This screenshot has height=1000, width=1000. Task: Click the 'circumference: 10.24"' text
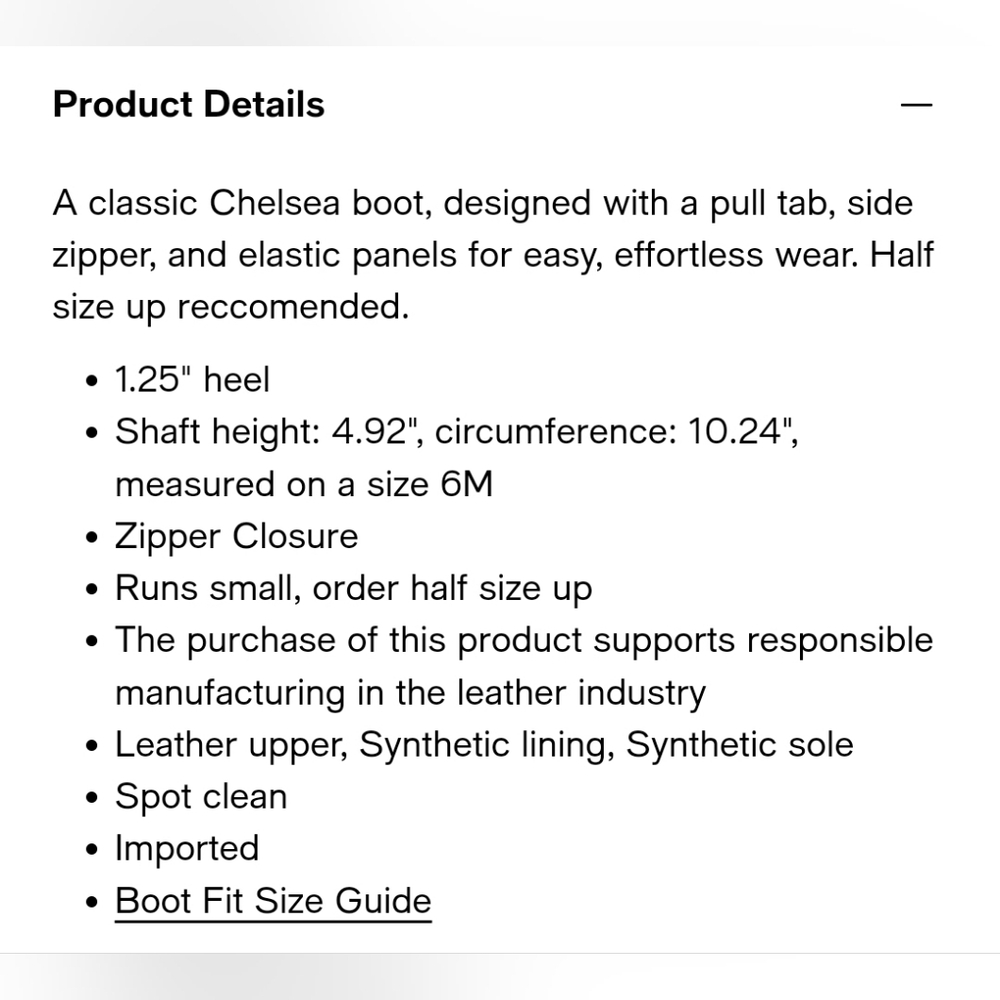(x=616, y=432)
